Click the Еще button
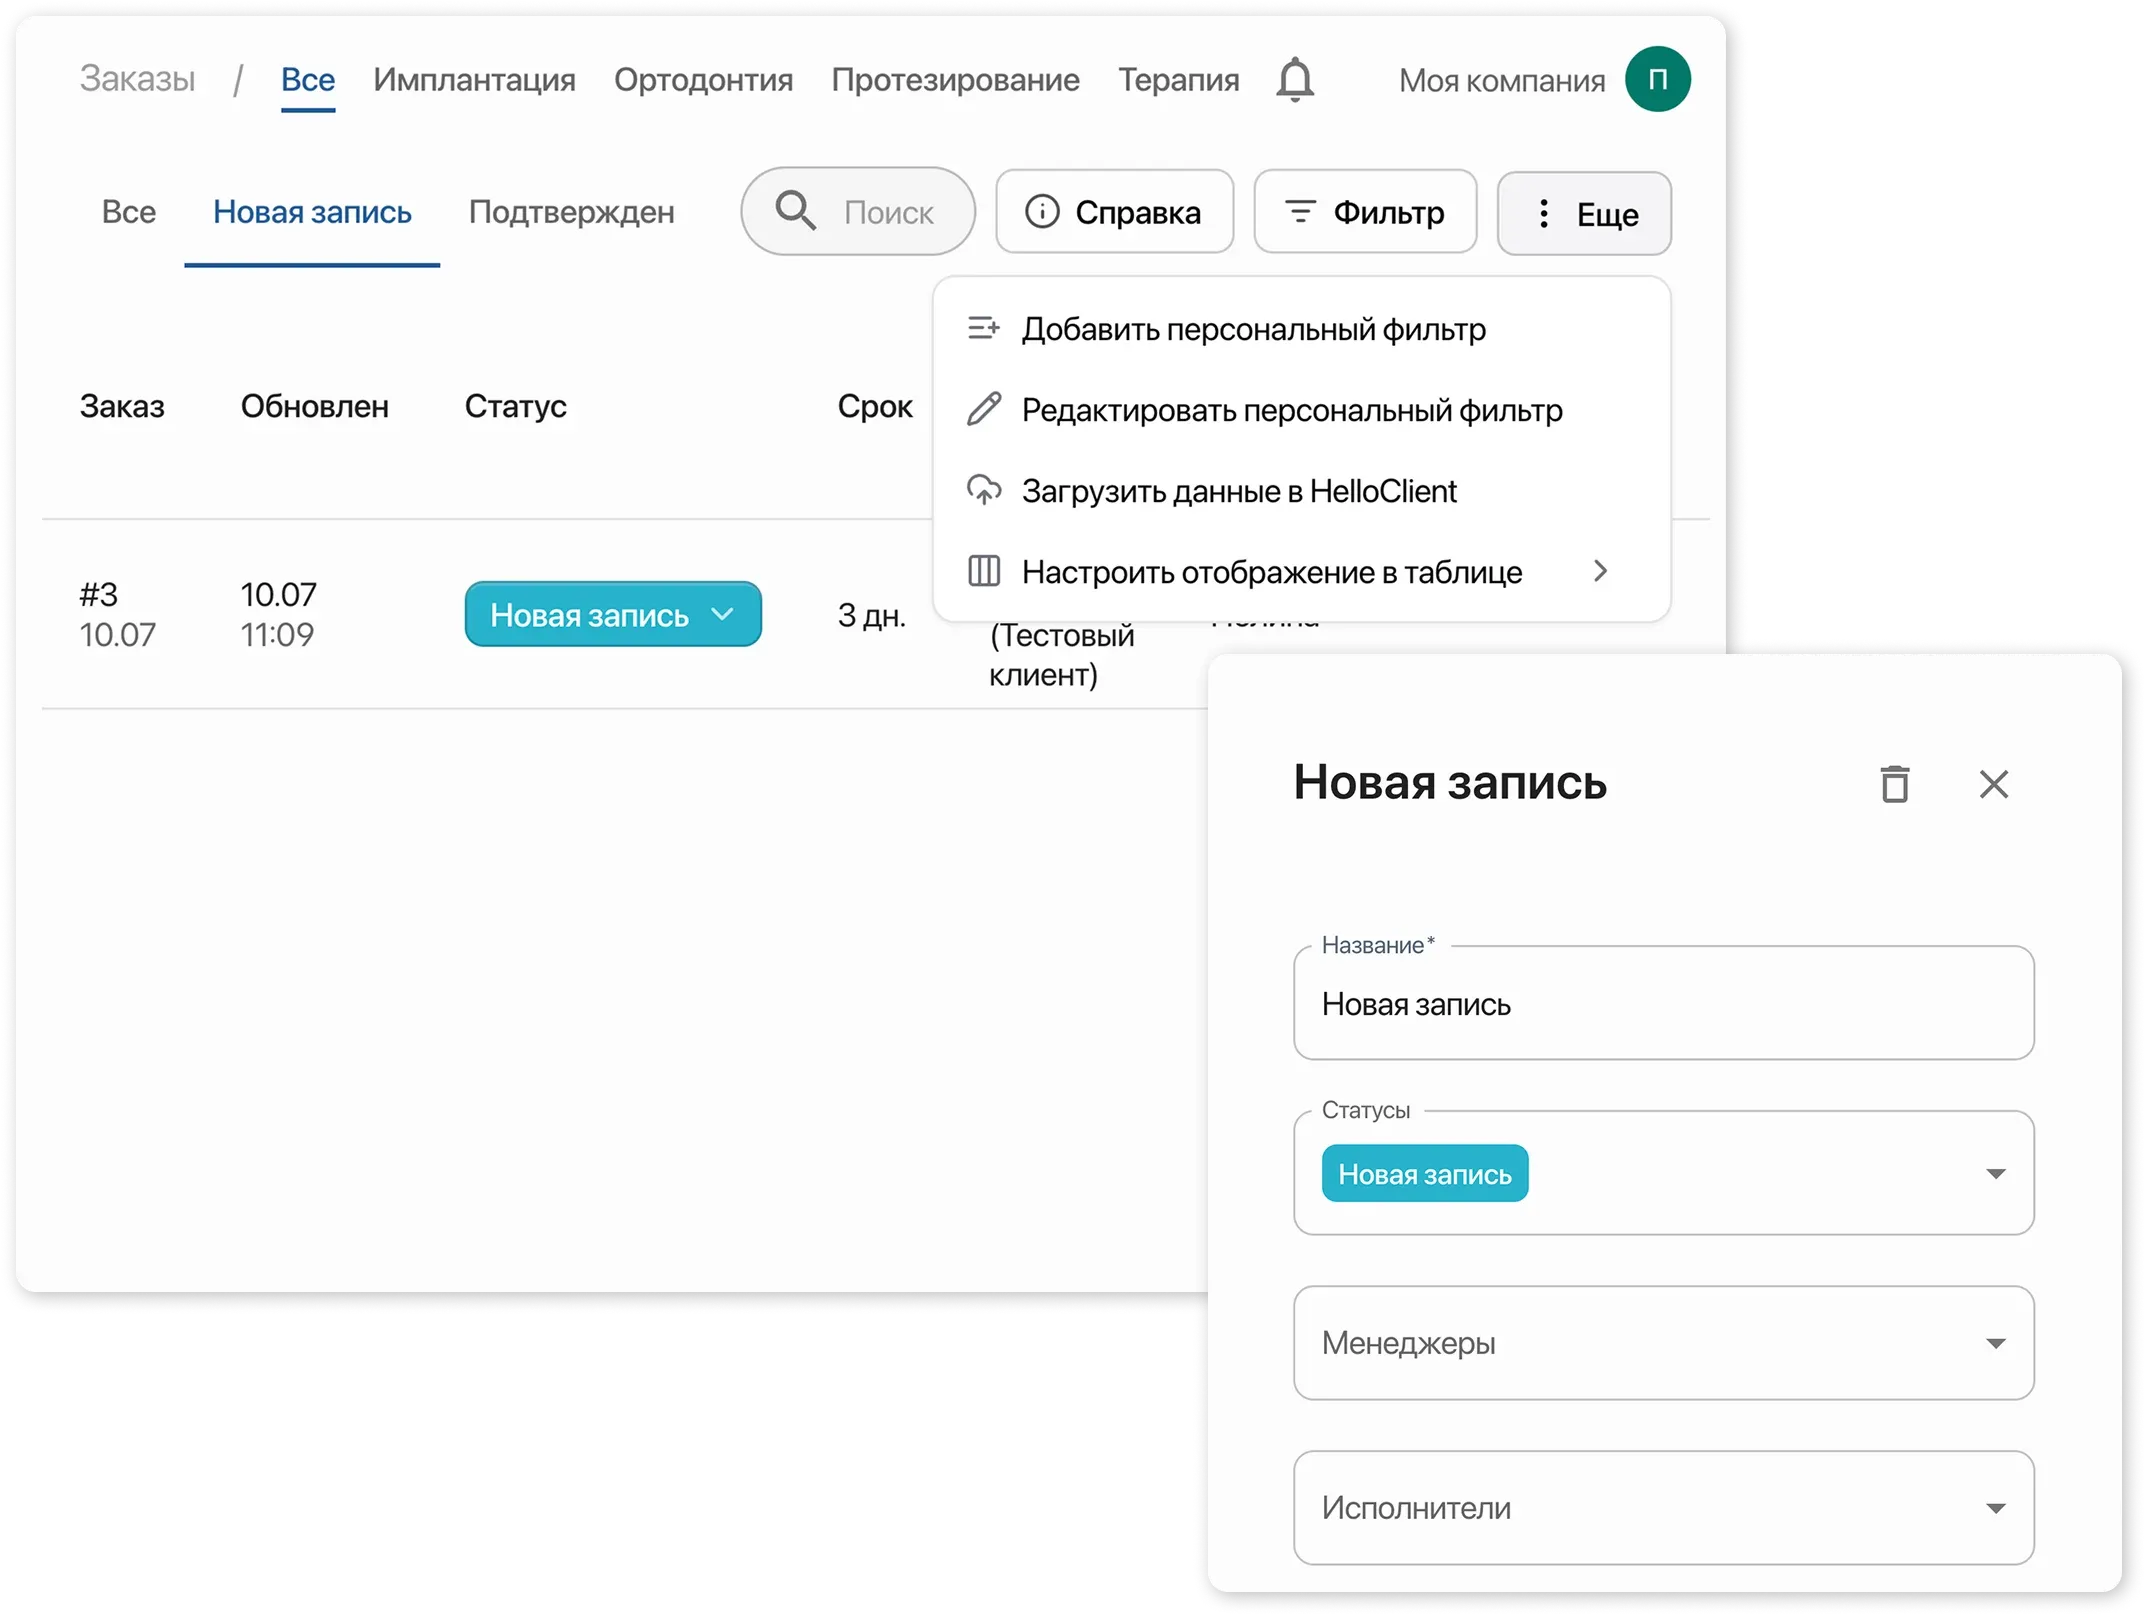The width and height of the screenshot is (2146, 1616). pos(1584,213)
